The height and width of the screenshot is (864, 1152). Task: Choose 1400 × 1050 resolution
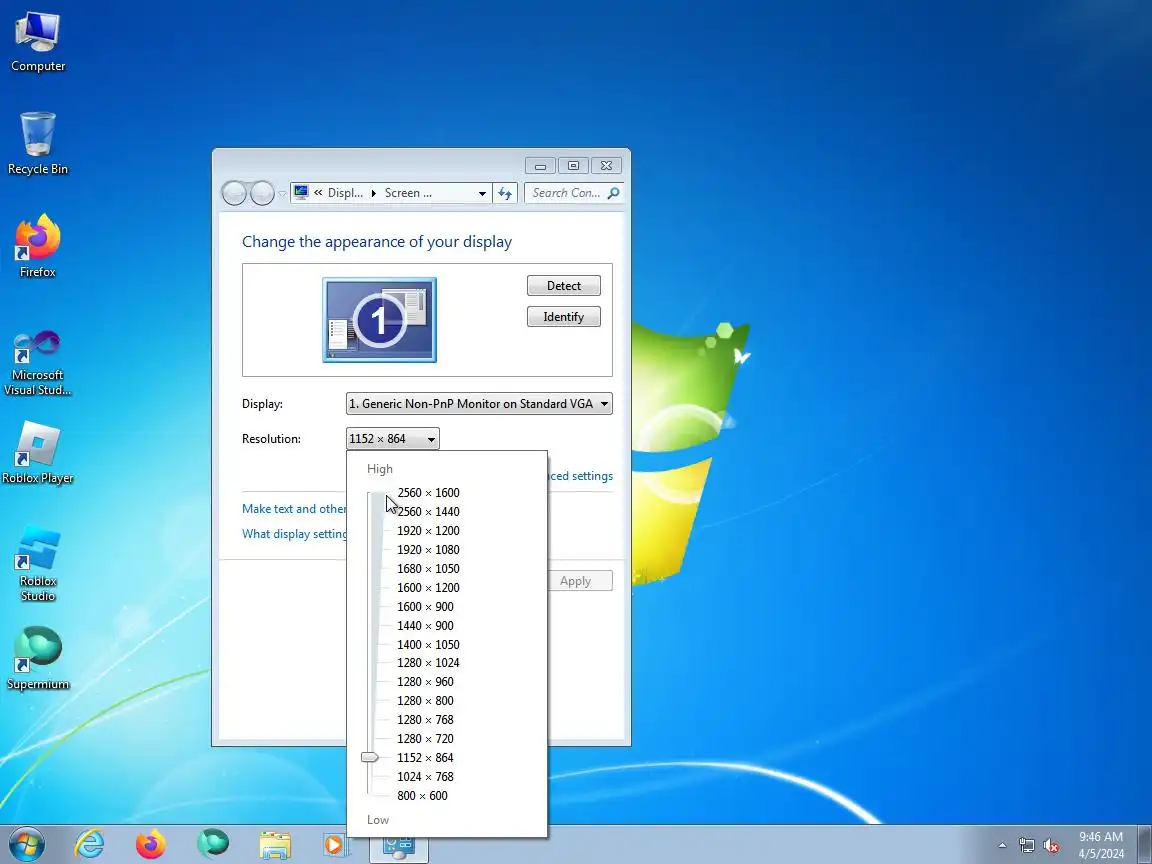[x=428, y=645]
